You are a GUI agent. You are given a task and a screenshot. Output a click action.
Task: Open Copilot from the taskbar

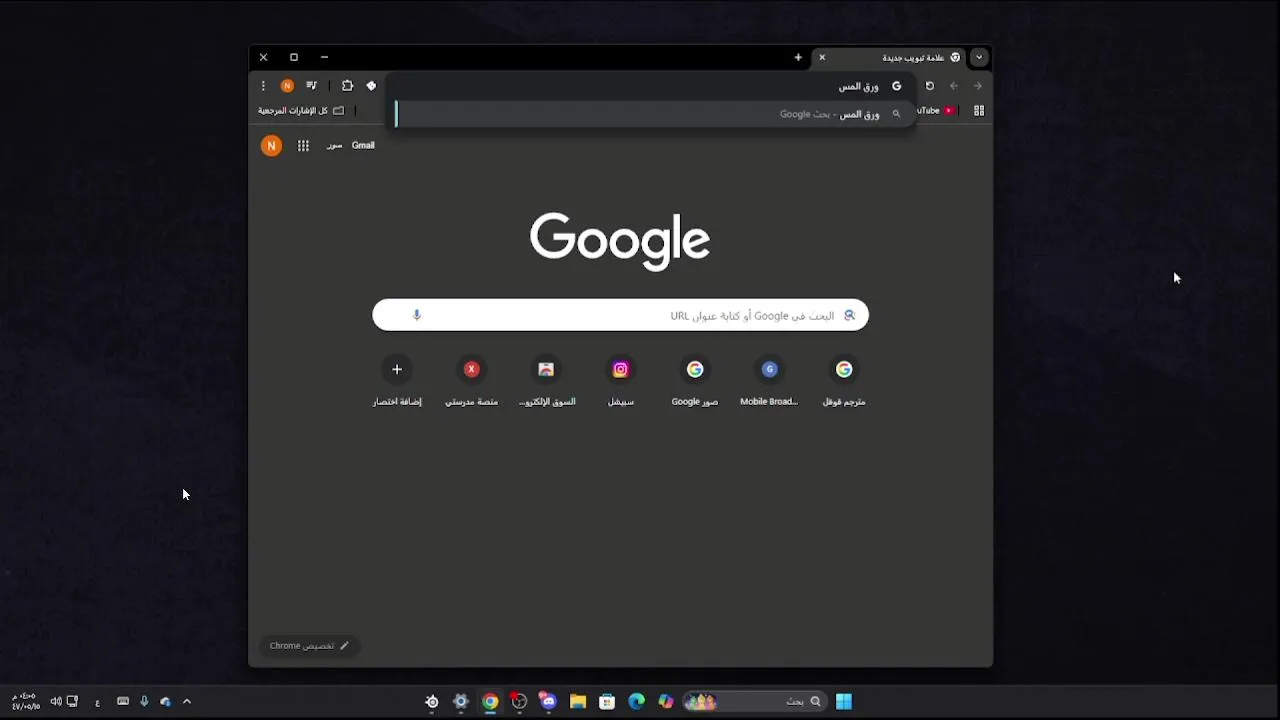665,701
